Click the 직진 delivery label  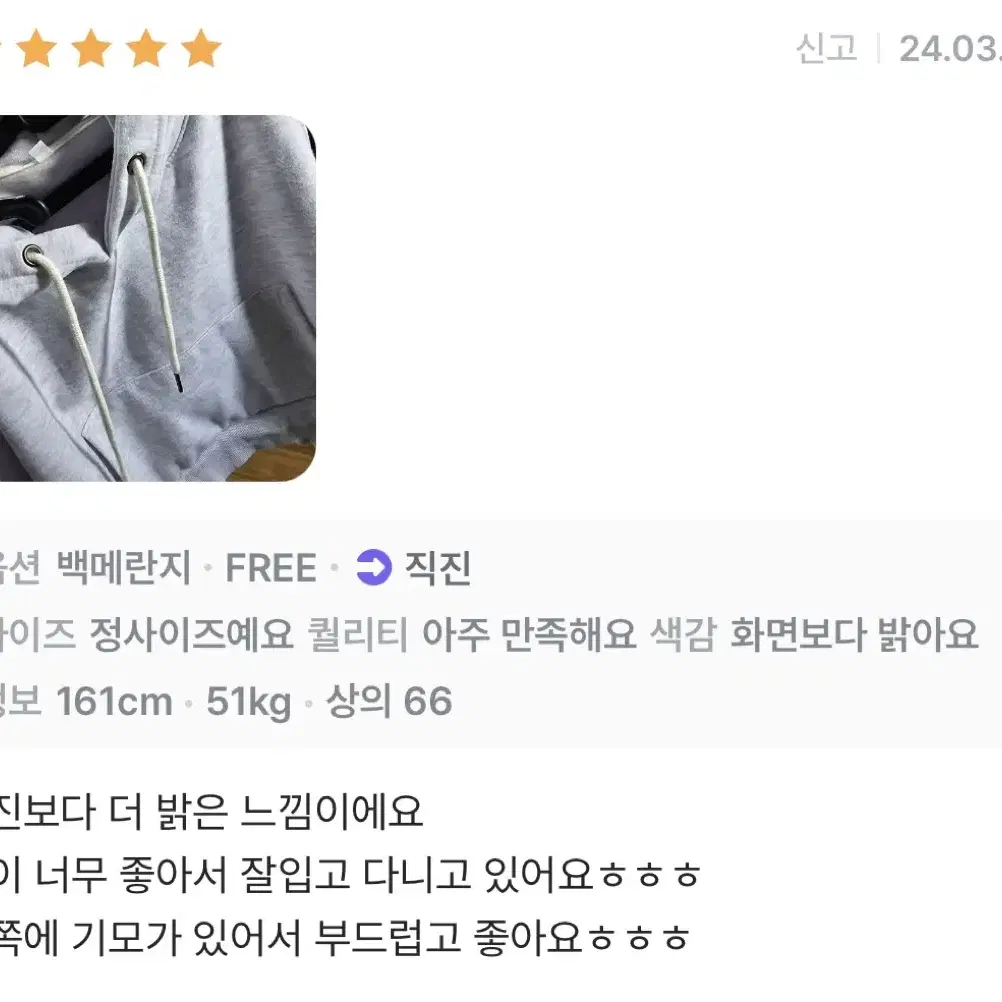coord(438,567)
